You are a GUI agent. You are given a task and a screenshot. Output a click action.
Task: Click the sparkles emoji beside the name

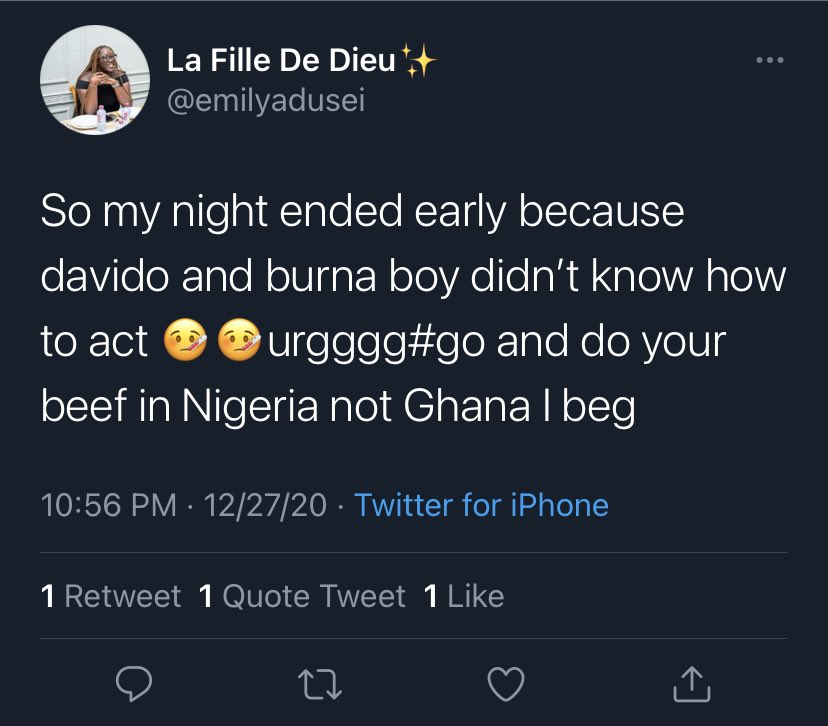point(419,62)
